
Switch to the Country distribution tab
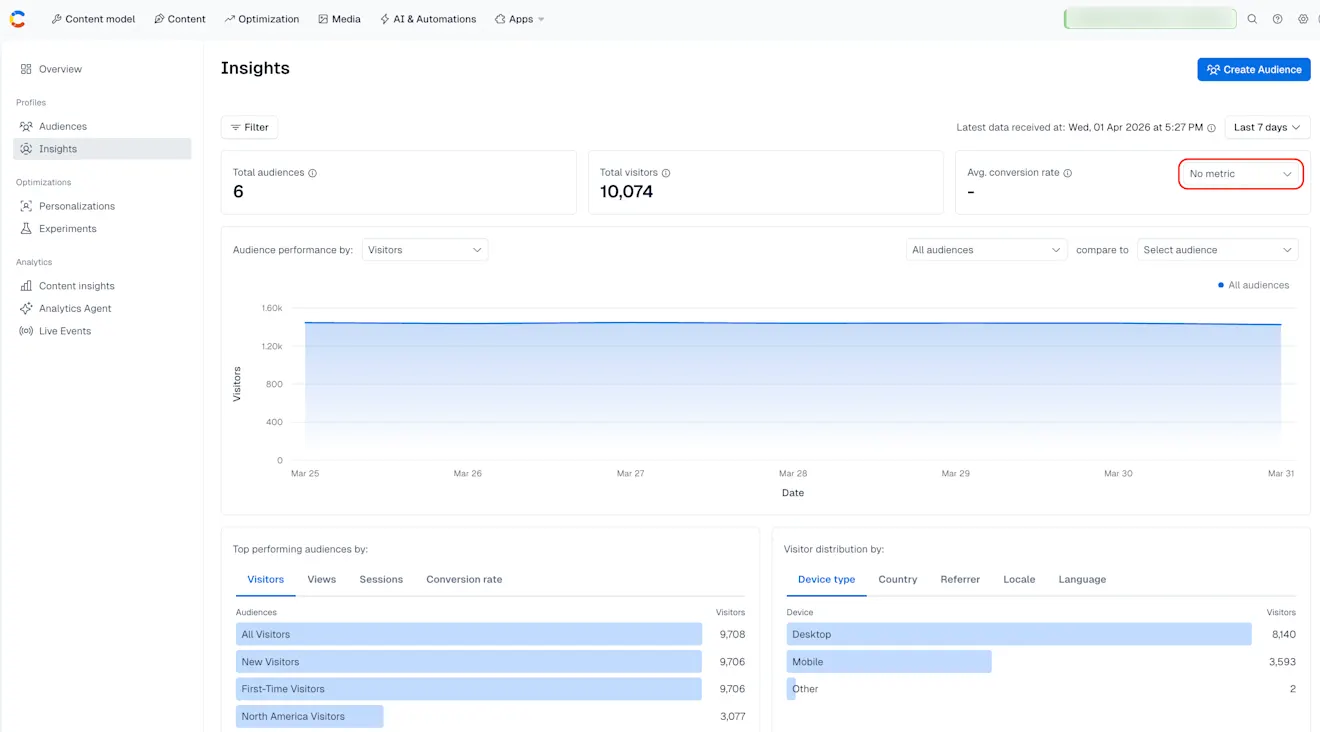tap(897, 579)
